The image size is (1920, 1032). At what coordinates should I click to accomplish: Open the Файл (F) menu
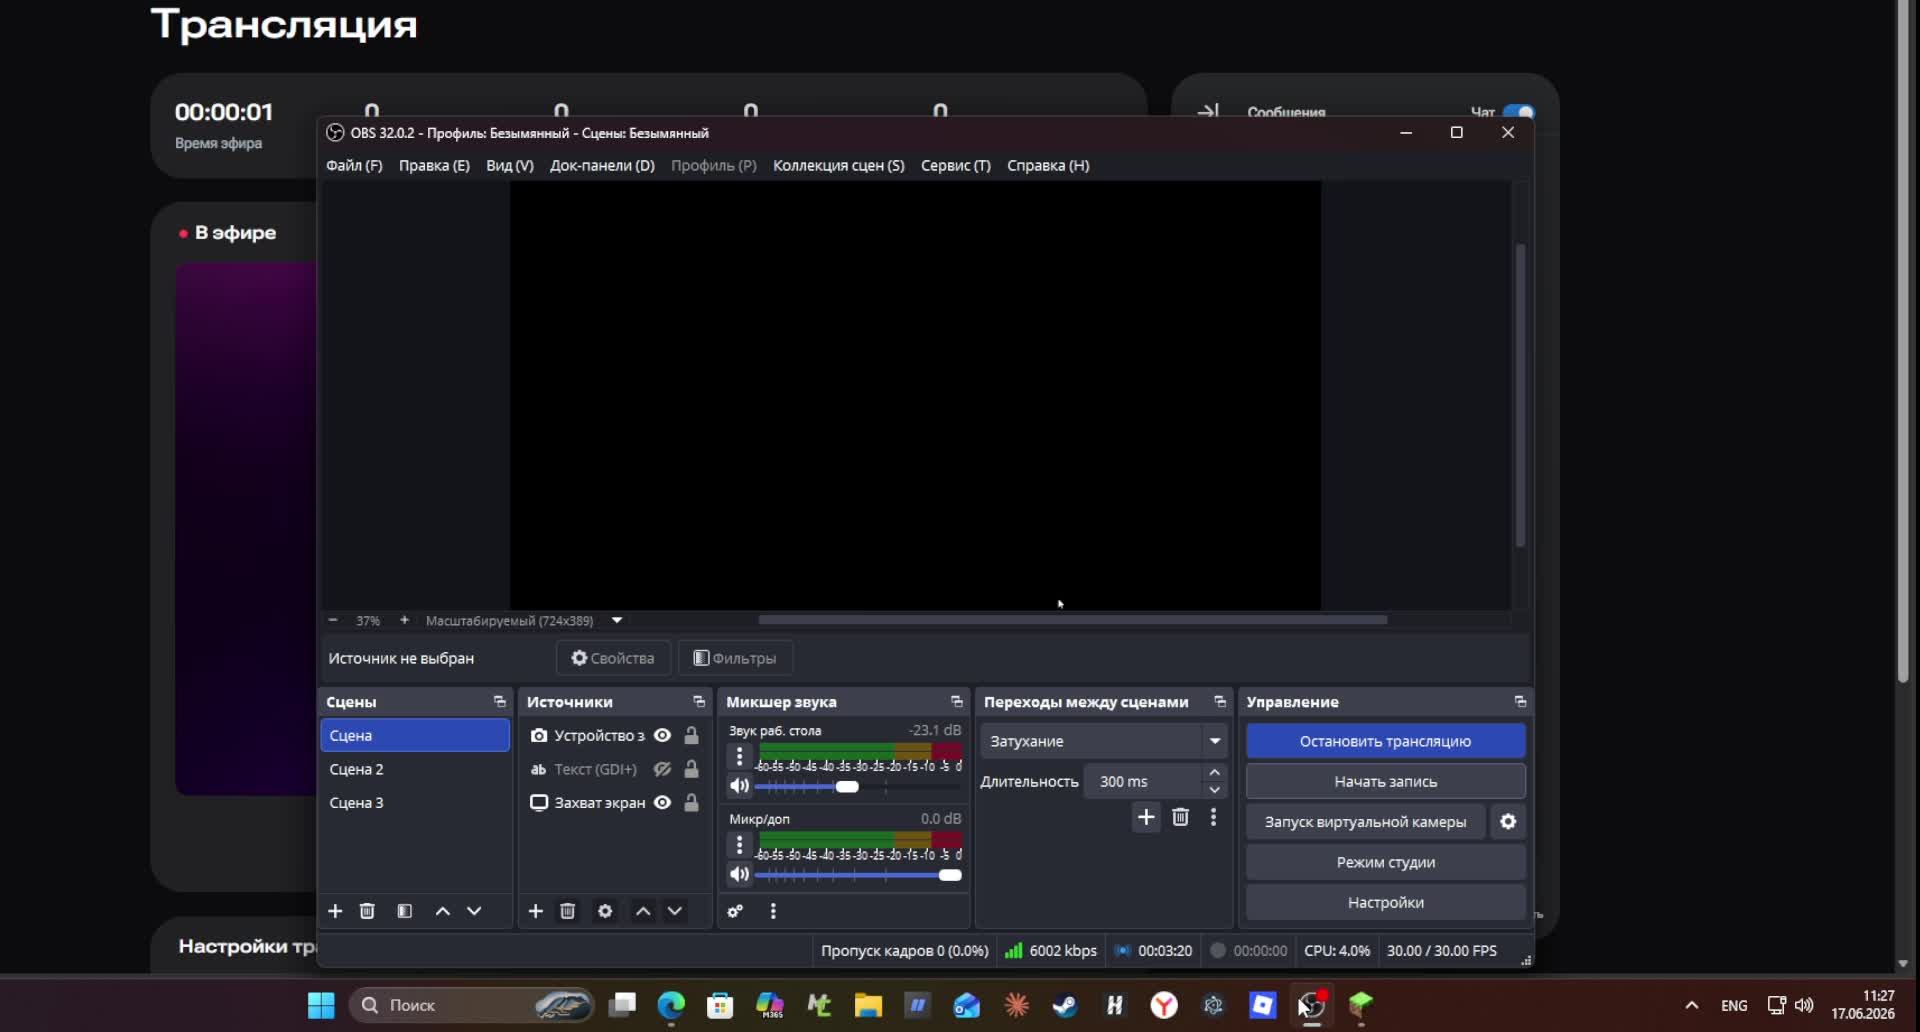point(354,165)
